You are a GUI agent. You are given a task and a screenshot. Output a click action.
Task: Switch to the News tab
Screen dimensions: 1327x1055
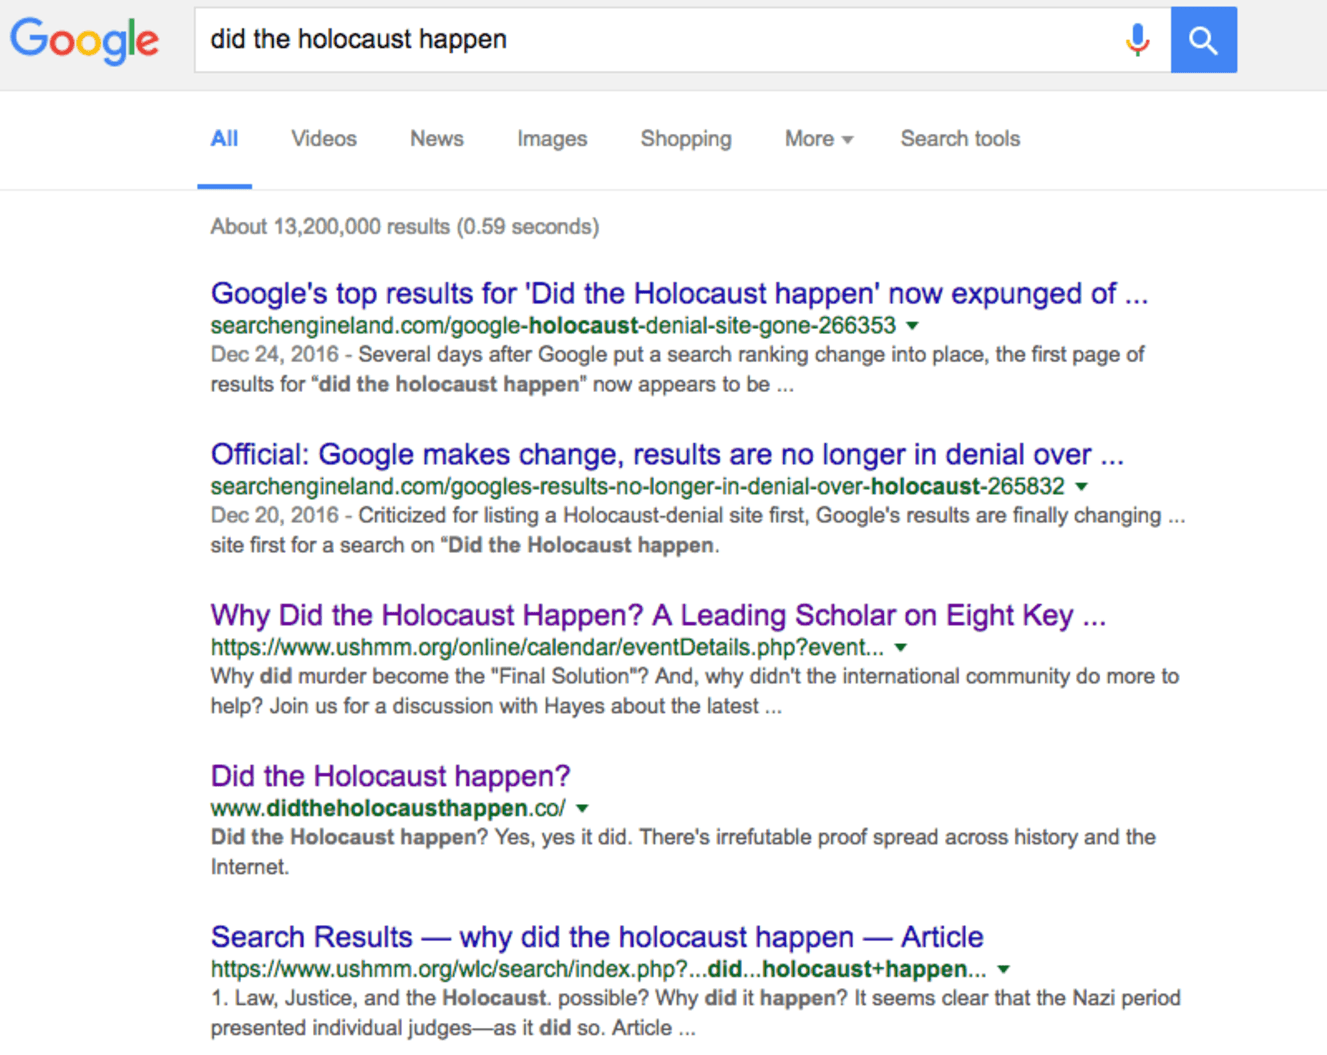pyautogui.click(x=437, y=139)
